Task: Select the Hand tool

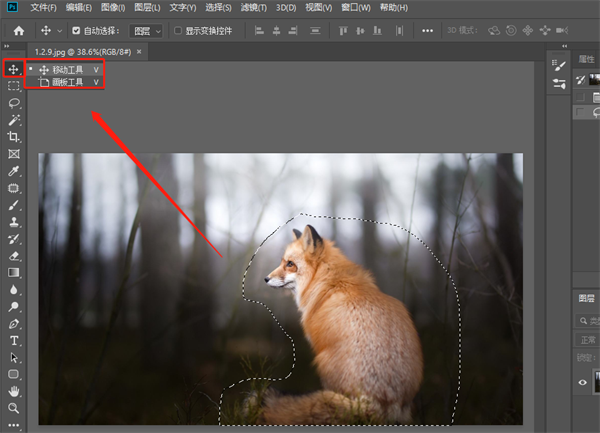Action: tap(14, 391)
